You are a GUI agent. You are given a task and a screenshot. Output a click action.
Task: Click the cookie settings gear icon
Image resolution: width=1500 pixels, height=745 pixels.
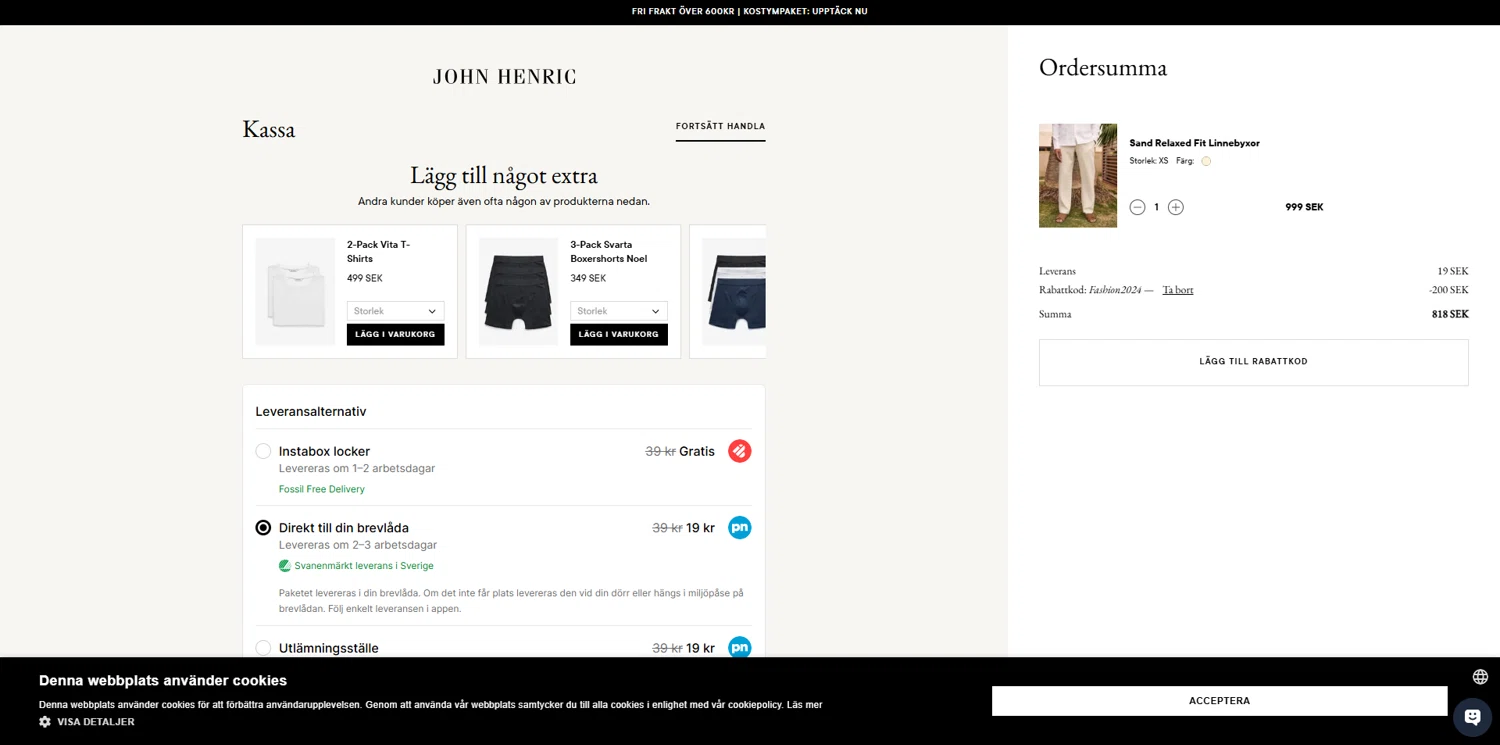coord(45,721)
